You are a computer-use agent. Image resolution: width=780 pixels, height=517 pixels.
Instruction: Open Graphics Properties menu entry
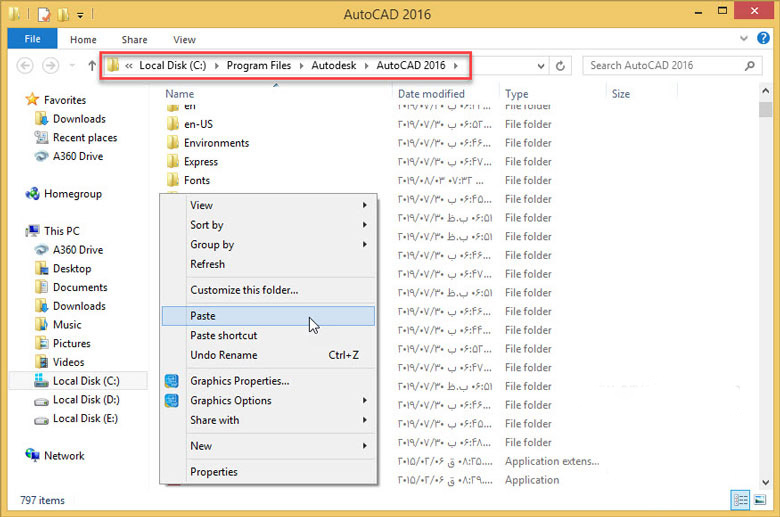click(x=268, y=381)
